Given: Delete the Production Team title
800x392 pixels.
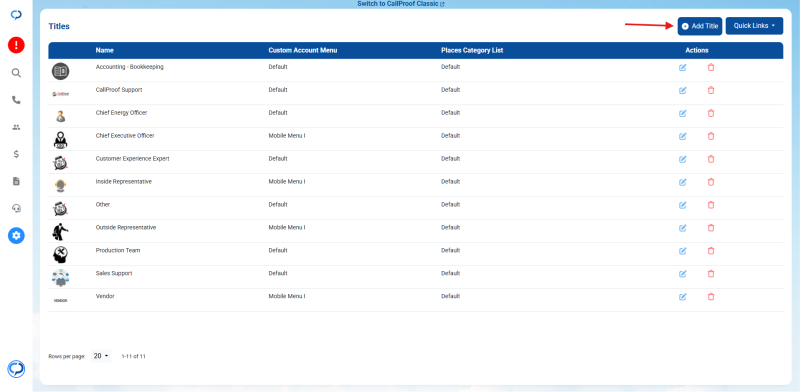Looking at the screenshot, I should [711, 251].
